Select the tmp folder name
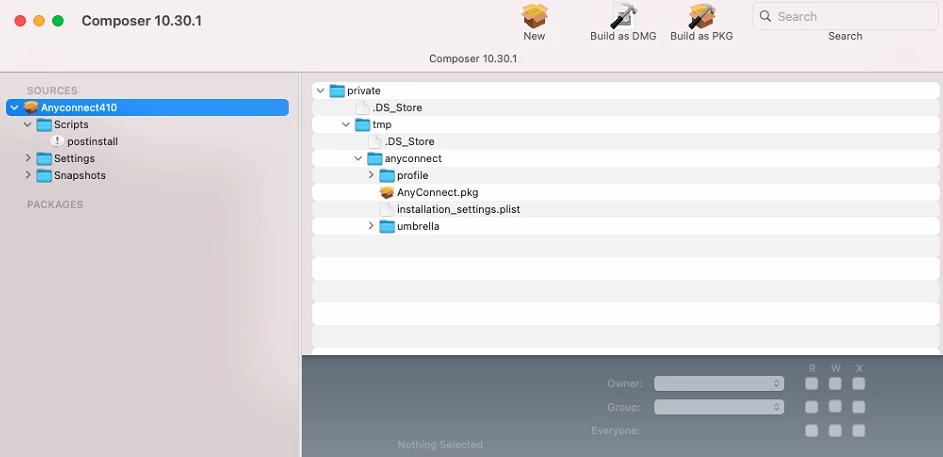 pos(382,124)
